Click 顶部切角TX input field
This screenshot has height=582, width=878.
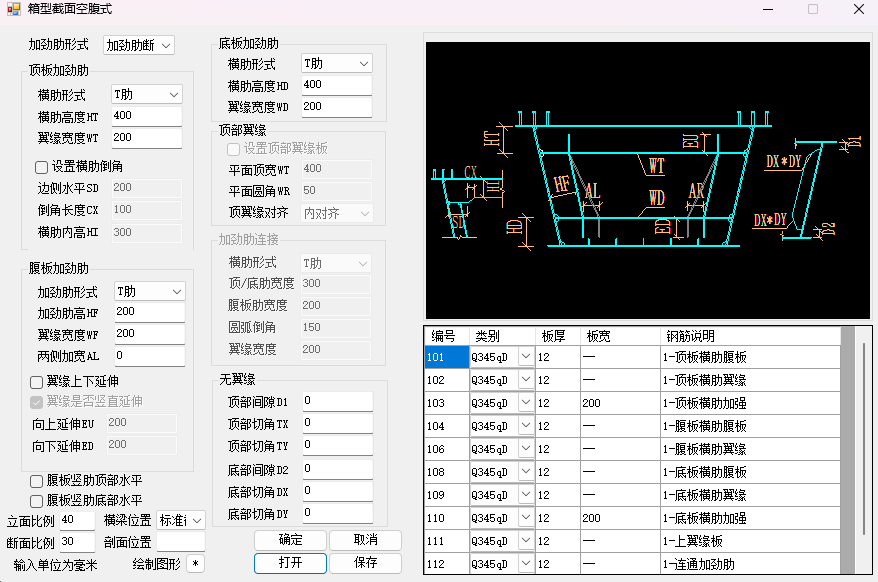click(x=338, y=423)
